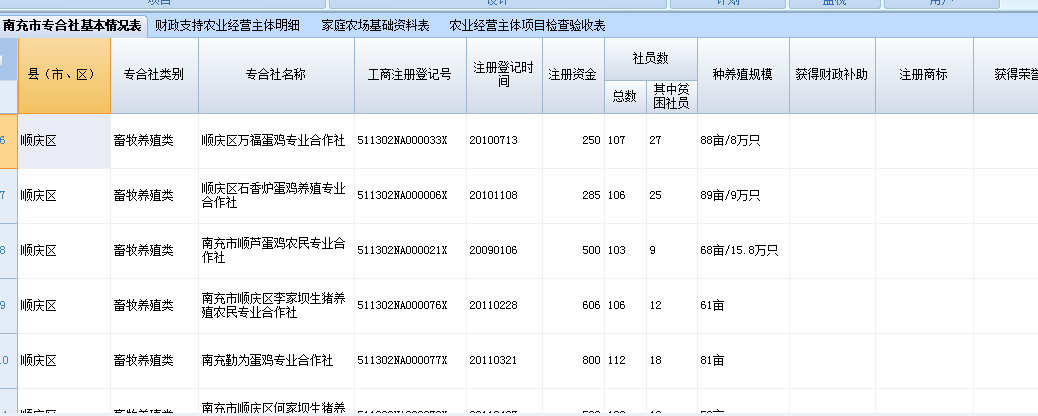The image size is (1038, 416).
Task: Select the 专合社类别 column header
Action: pos(154,75)
